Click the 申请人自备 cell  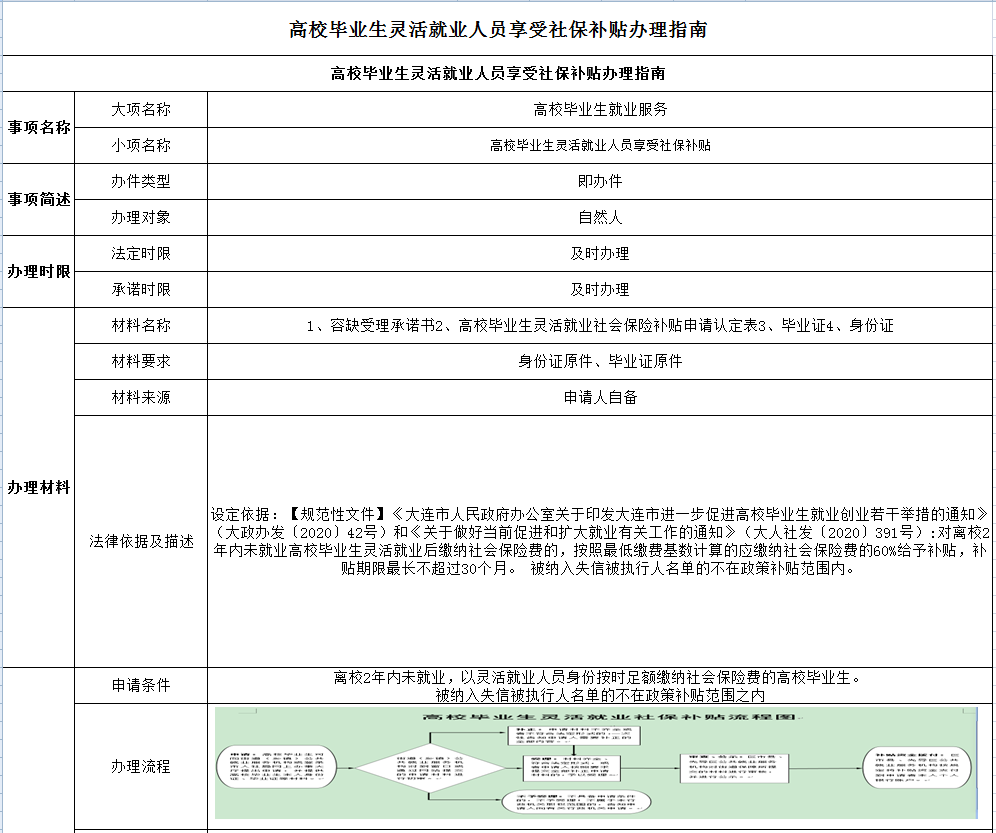click(600, 397)
